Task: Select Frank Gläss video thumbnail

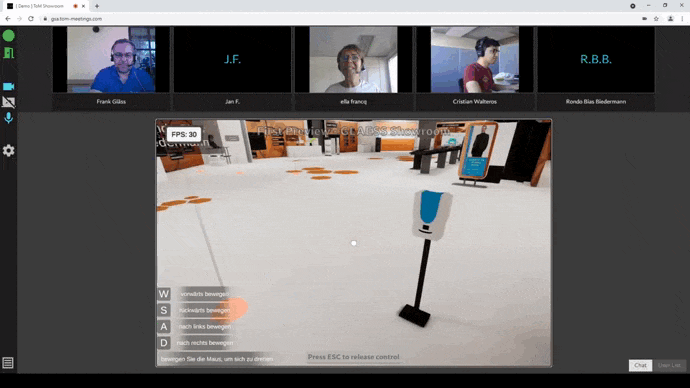Action: point(111,60)
